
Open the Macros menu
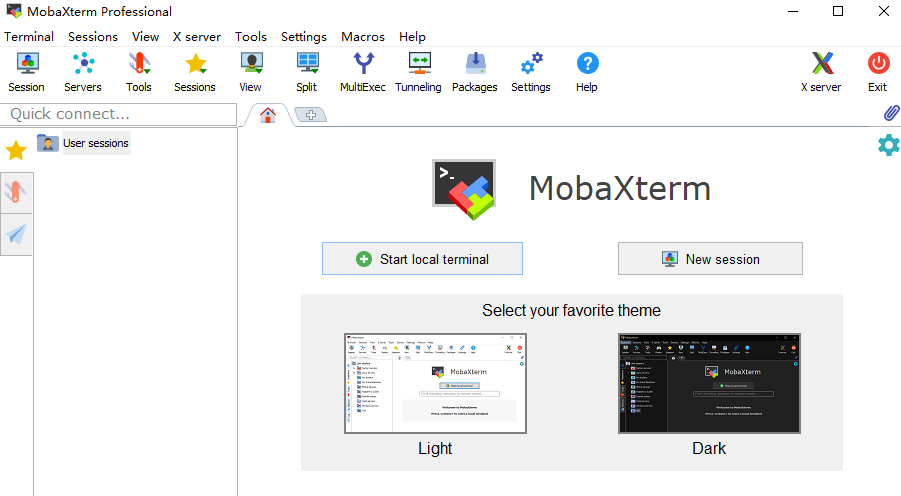[363, 37]
